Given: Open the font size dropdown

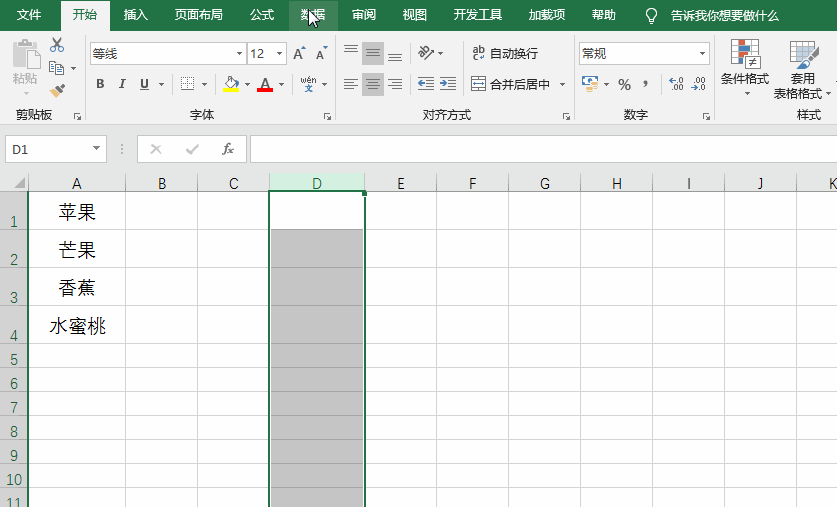Looking at the screenshot, I should 279,53.
